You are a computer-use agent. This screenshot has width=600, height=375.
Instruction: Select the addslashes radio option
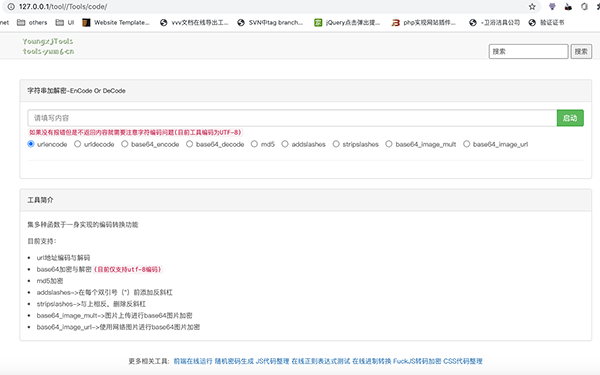coord(285,144)
